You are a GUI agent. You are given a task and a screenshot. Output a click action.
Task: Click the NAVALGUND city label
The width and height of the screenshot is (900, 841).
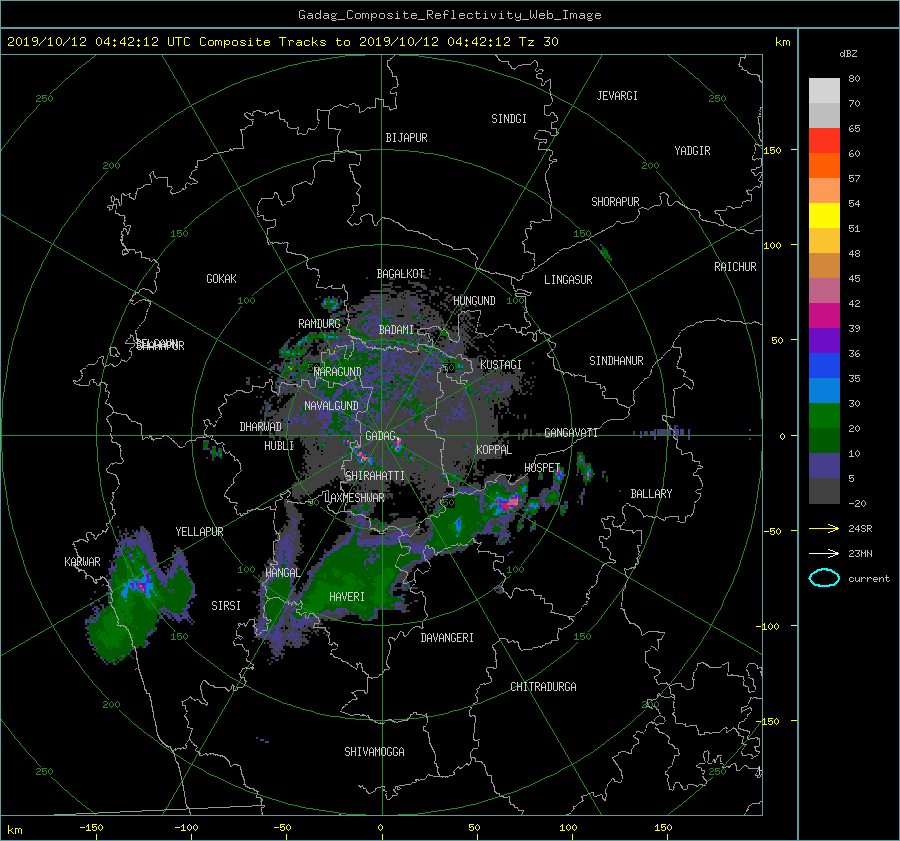[x=331, y=406]
